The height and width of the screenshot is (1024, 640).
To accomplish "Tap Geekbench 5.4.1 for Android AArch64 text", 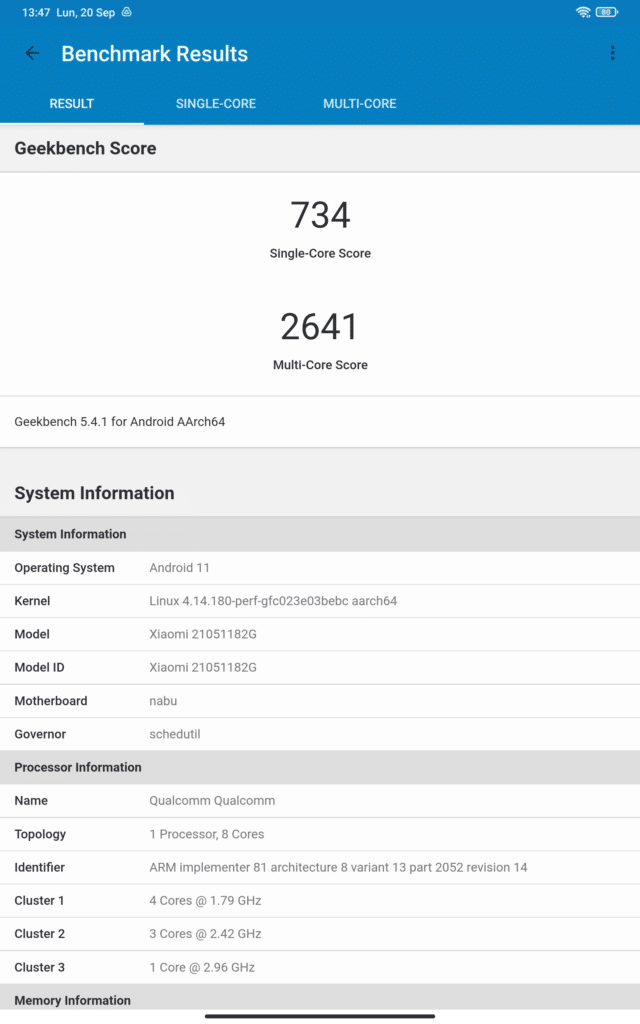I will click(x=120, y=422).
